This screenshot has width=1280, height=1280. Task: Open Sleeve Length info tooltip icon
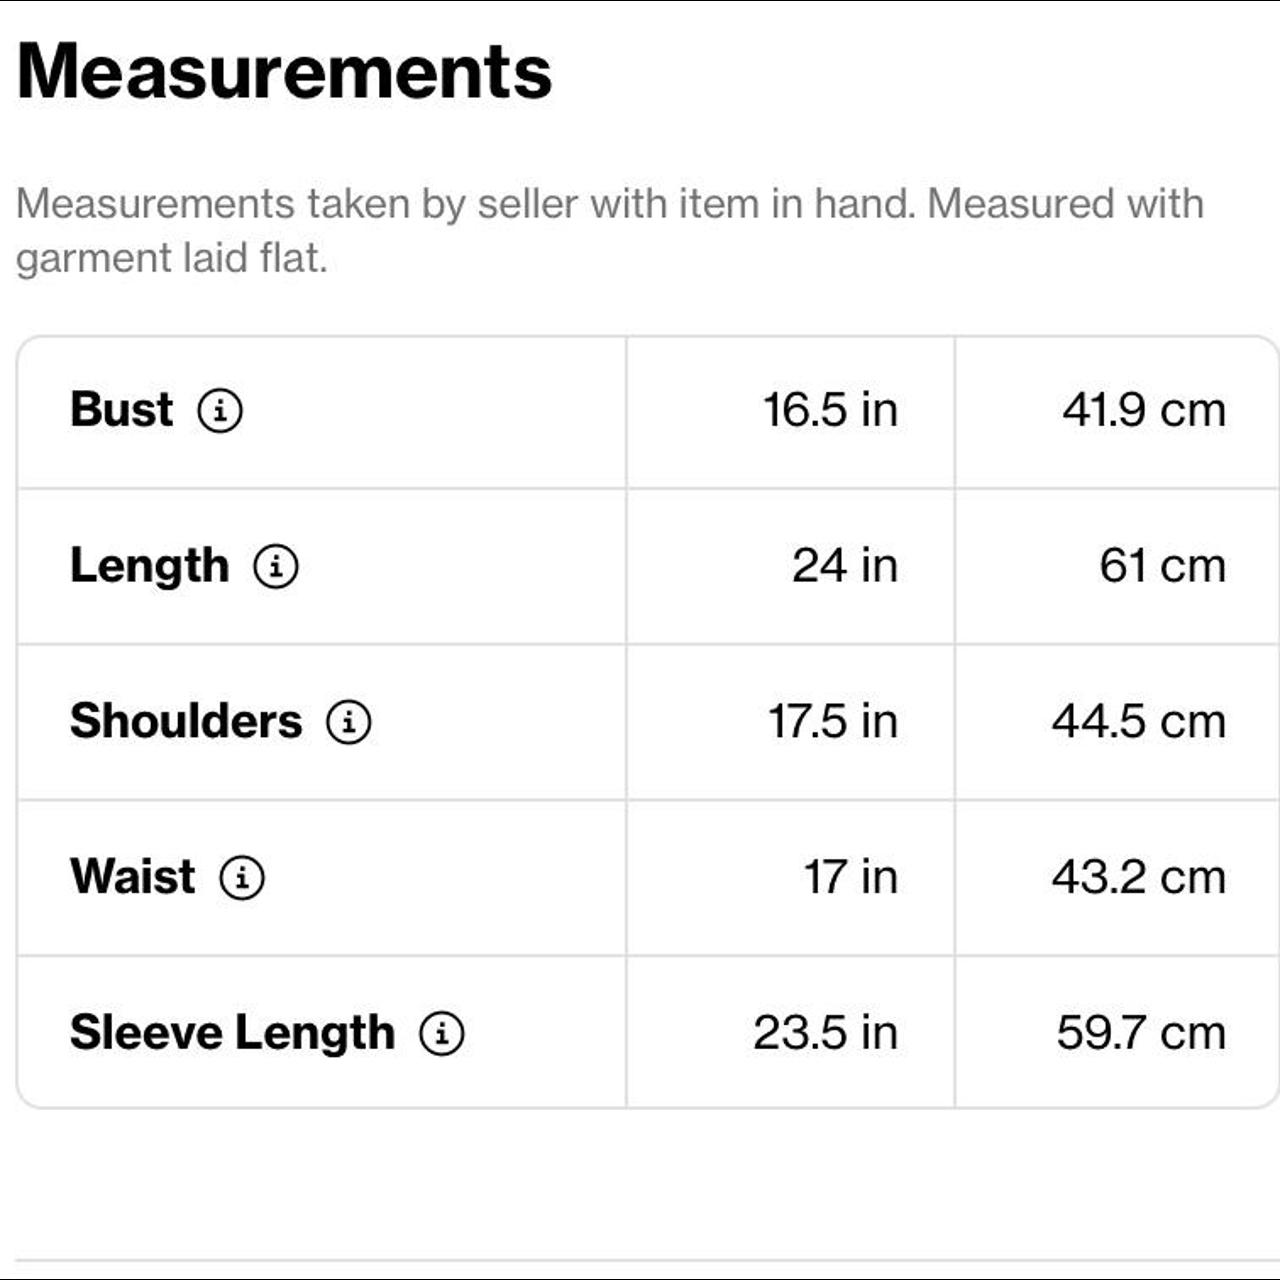[x=442, y=1033]
